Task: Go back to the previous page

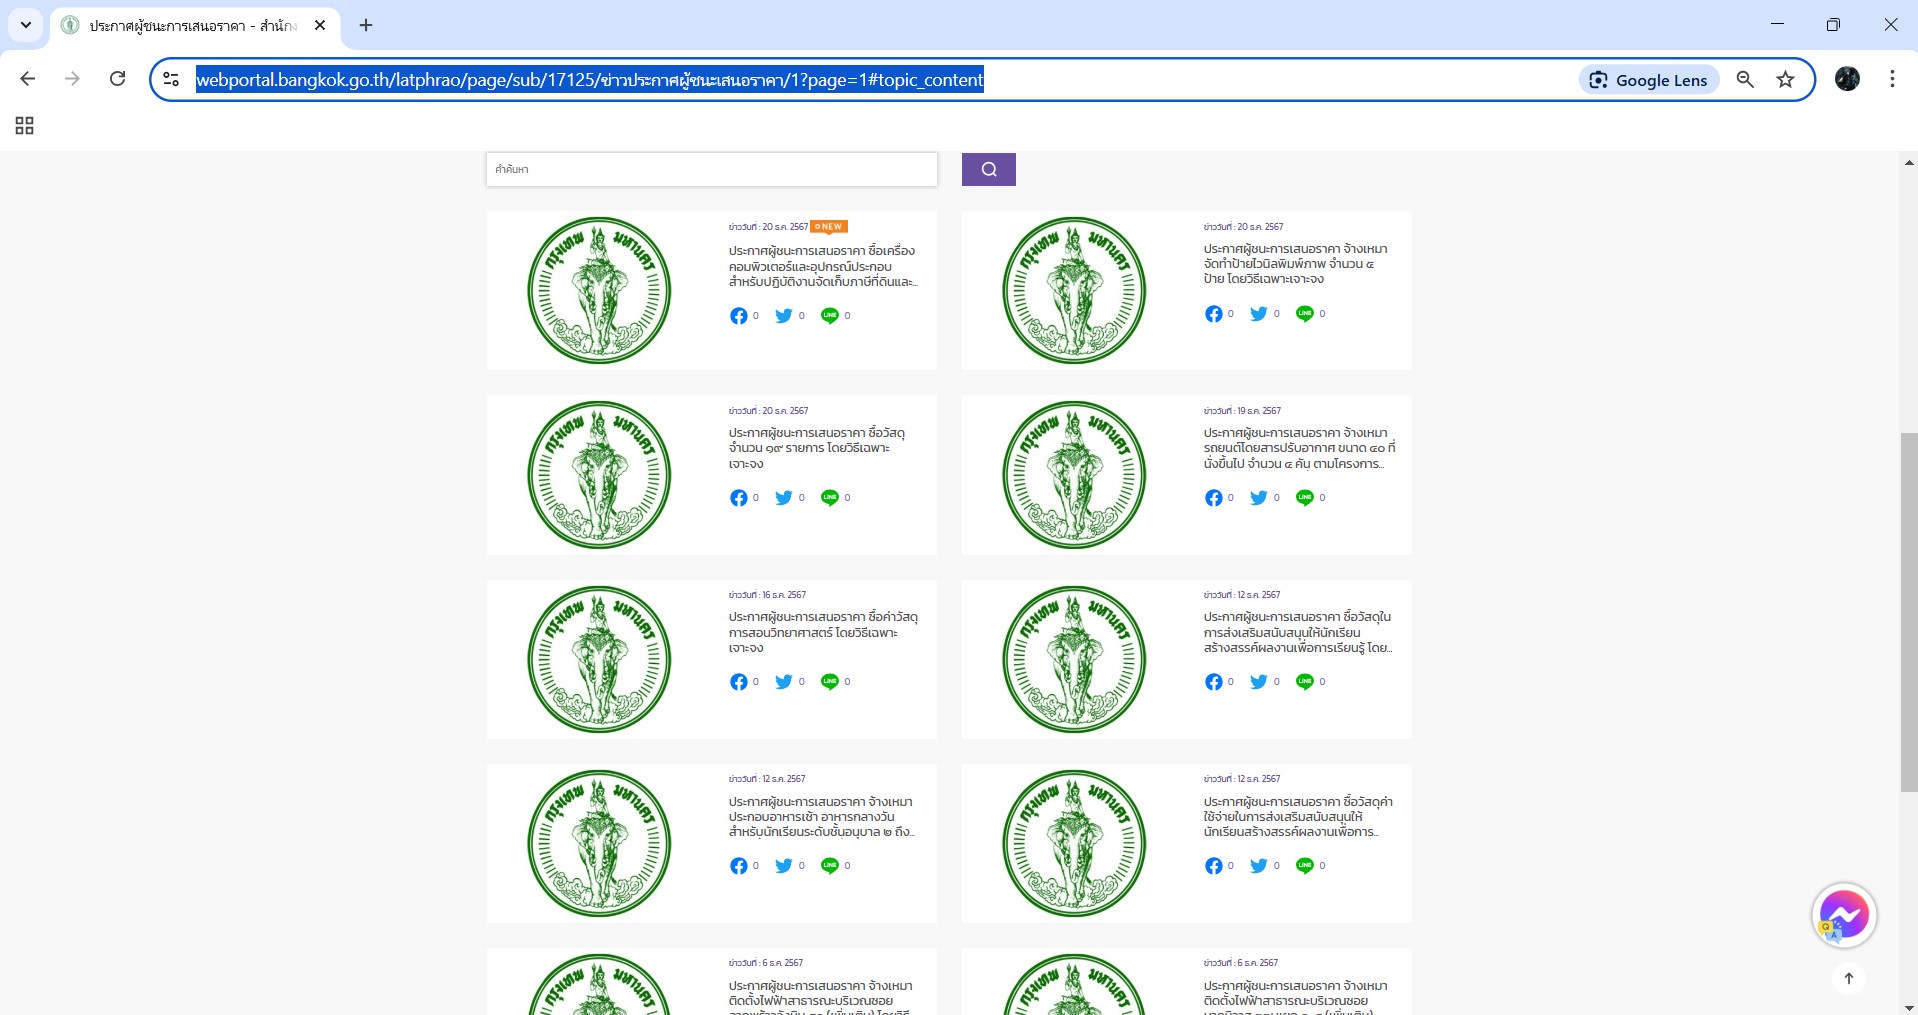Action: (28, 79)
